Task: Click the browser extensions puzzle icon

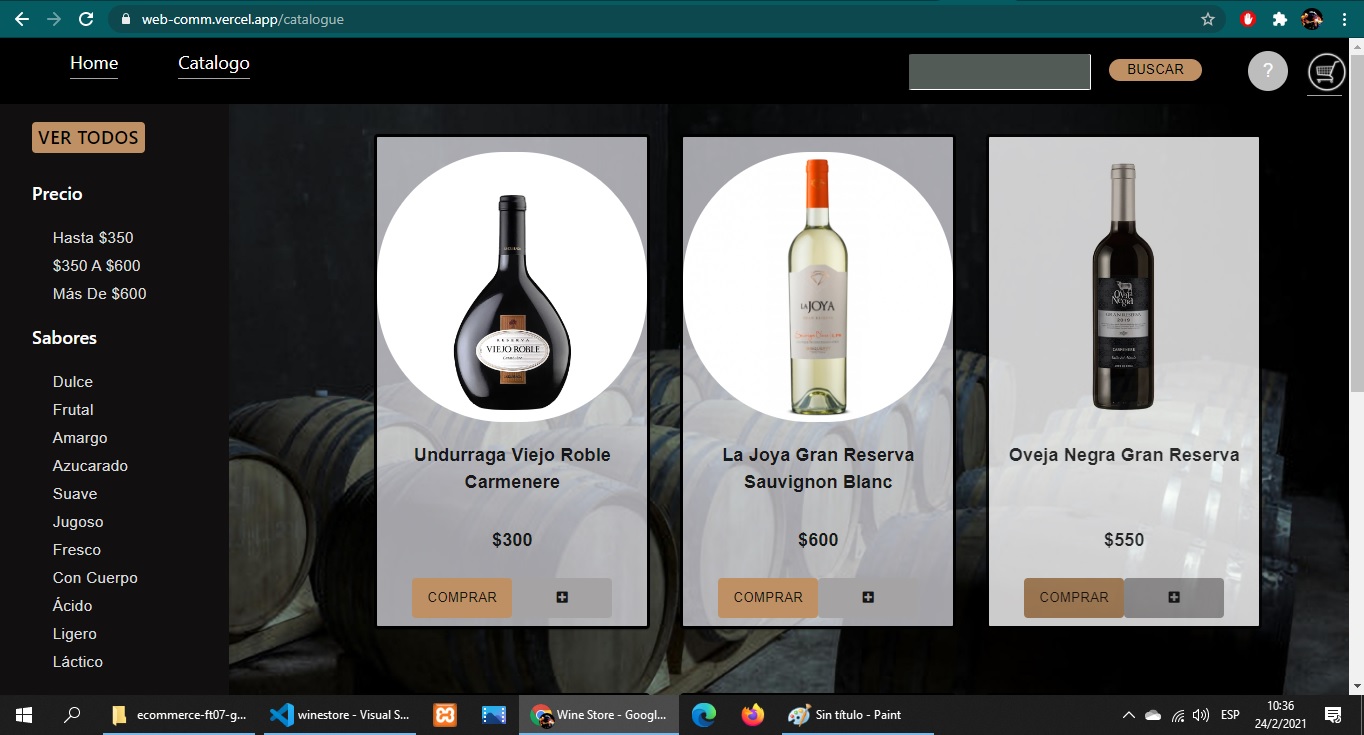Action: click(1281, 17)
